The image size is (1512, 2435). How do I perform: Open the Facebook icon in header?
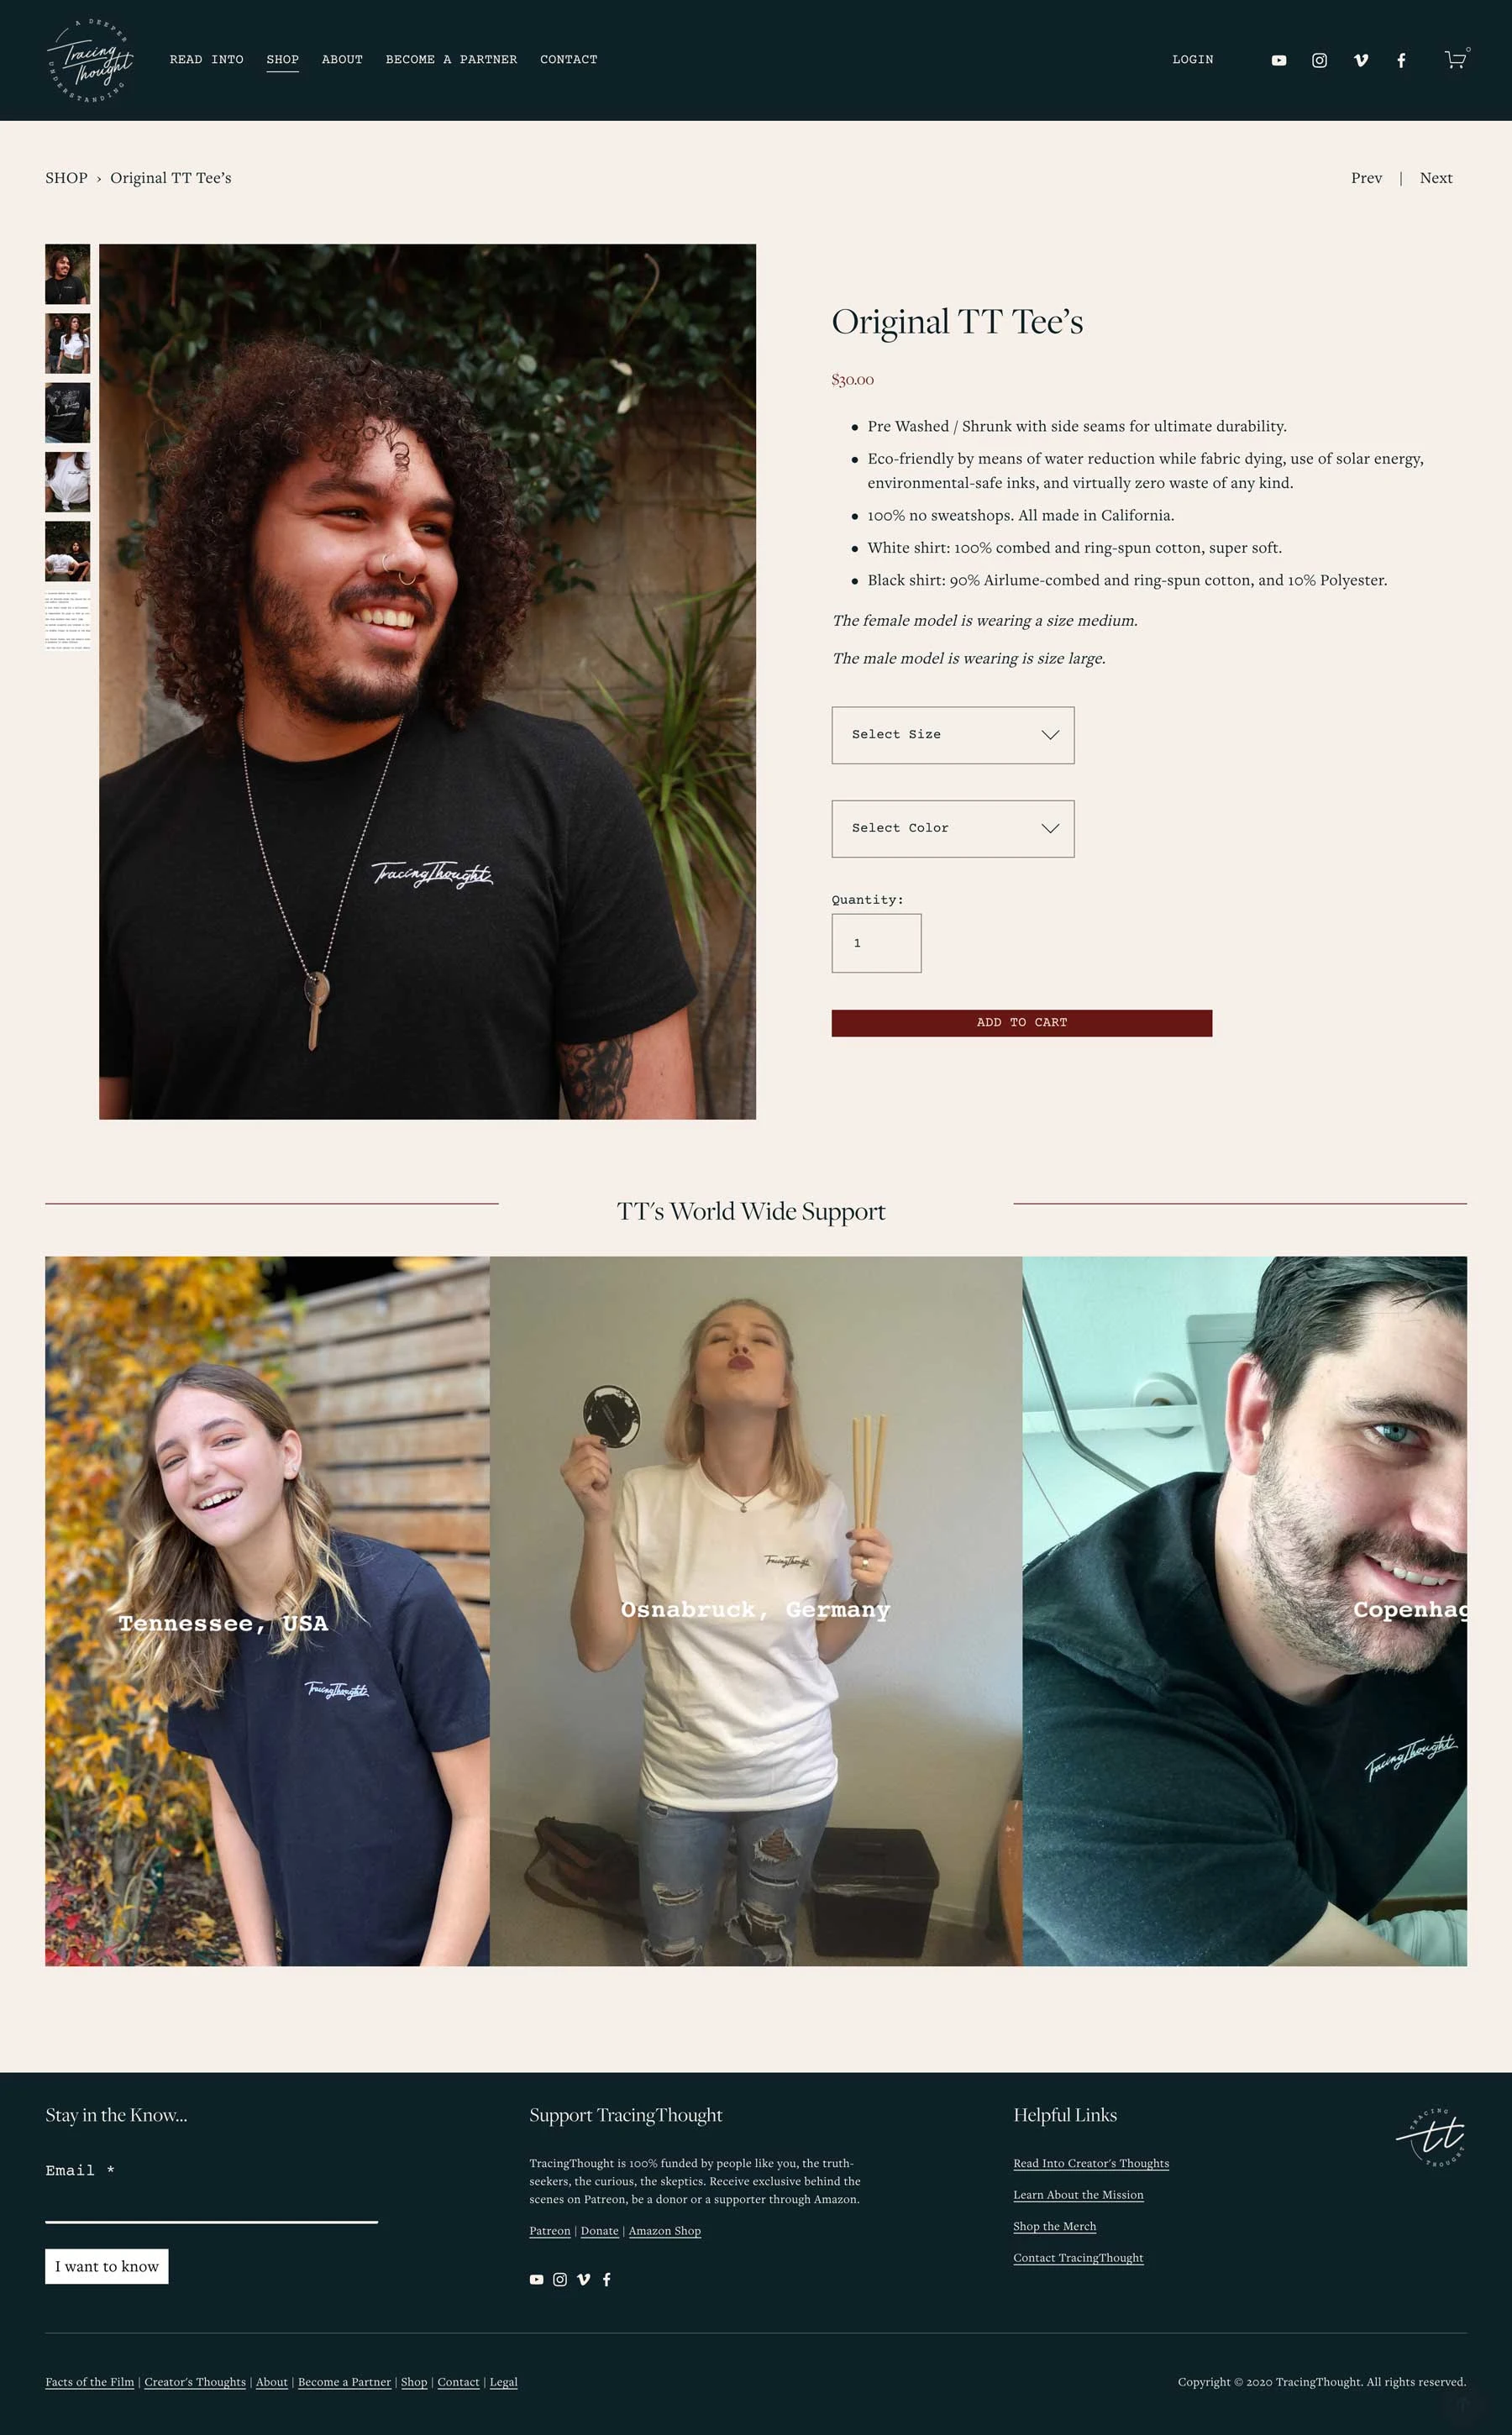pyautogui.click(x=1401, y=60)
